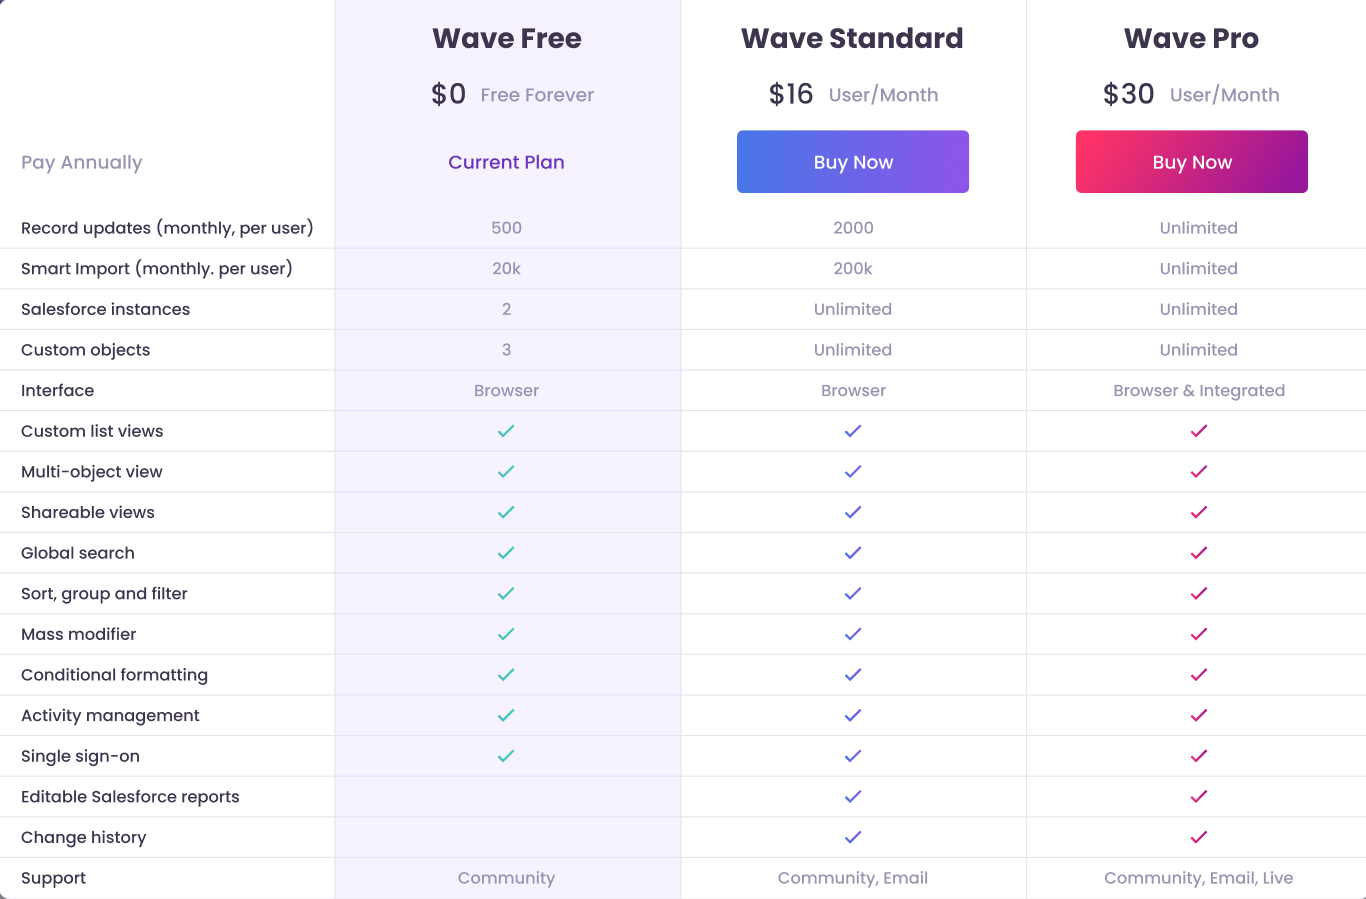1366x899 pixels.
Task: Click Wave Pro's Browser & Integrated interface value
Action: [1199, 391]
